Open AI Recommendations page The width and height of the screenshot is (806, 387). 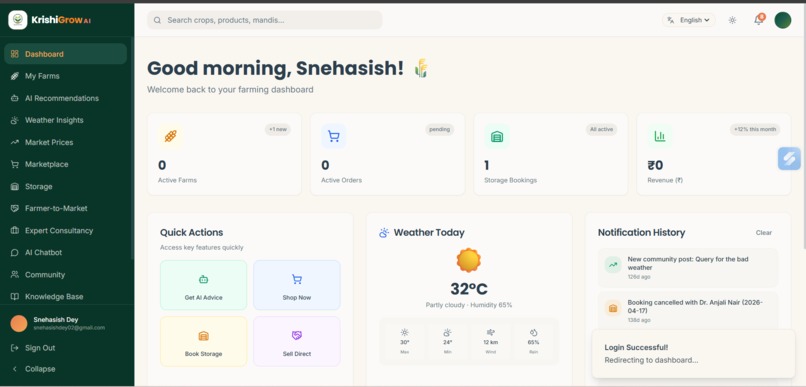65,98
